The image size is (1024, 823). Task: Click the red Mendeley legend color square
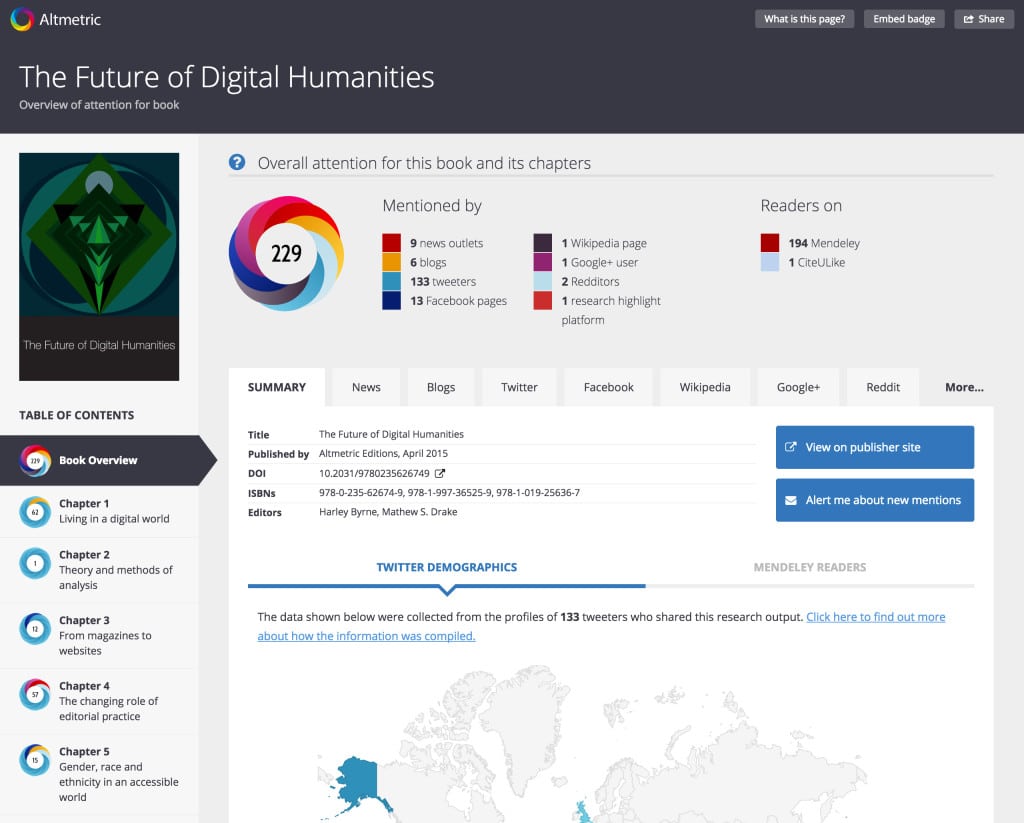point(770,242)
